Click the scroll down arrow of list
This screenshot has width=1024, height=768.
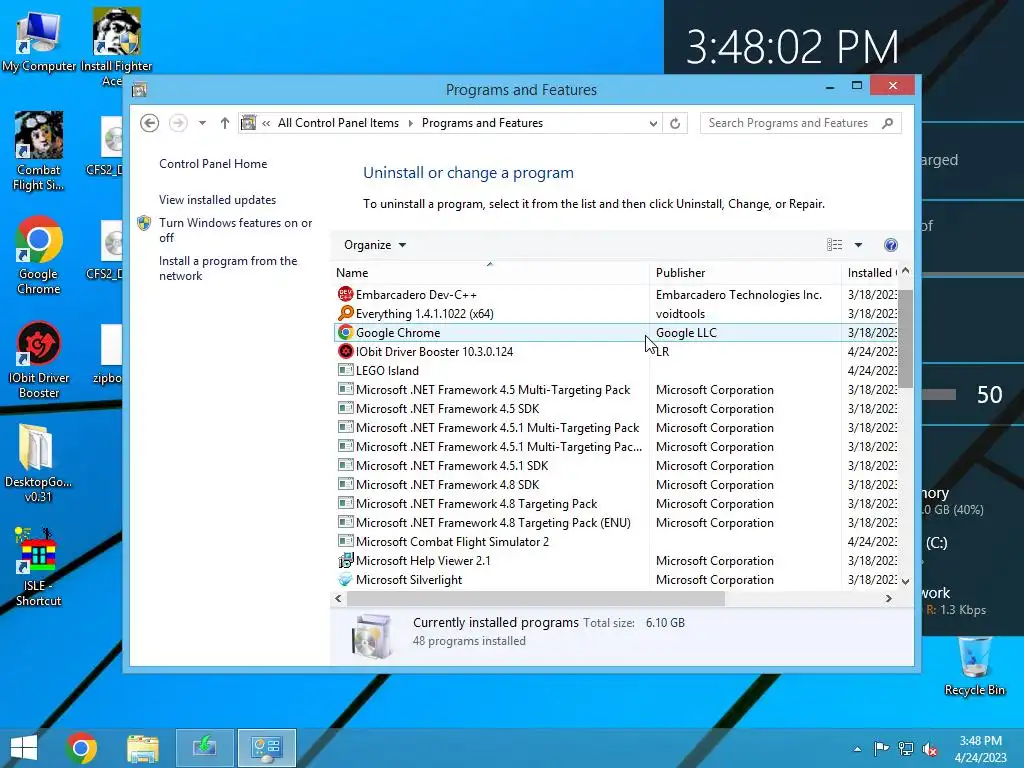click(x=905, y=581)
